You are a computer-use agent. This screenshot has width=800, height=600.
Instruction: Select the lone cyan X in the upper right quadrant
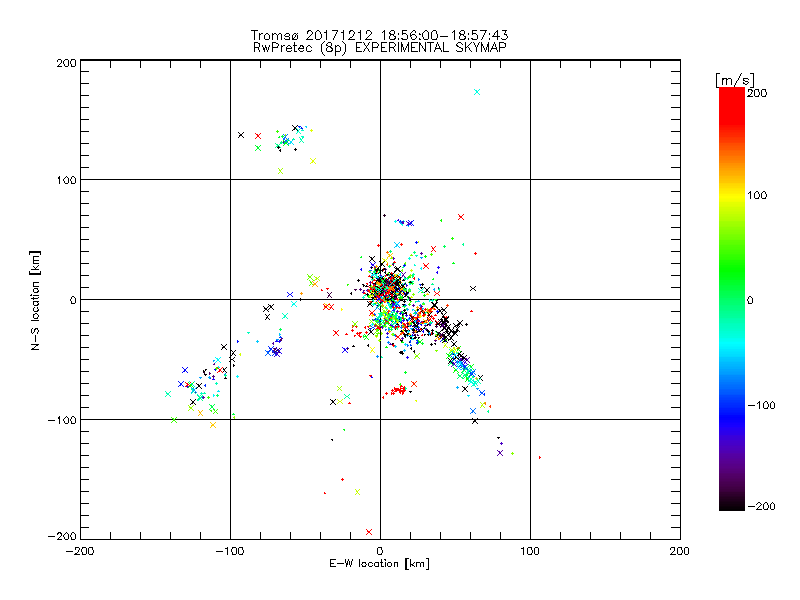click(x=477, y=92)
